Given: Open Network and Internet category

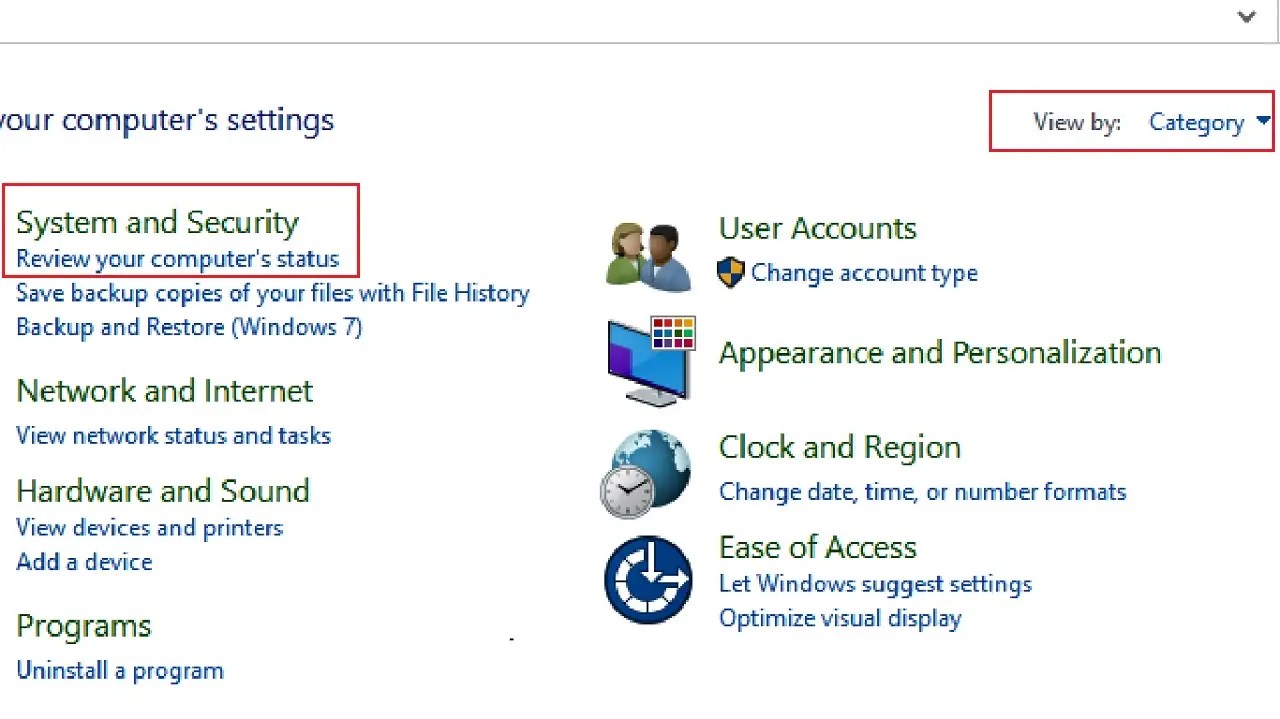Looking at the screenshot, I should click(x=164, y=391).
